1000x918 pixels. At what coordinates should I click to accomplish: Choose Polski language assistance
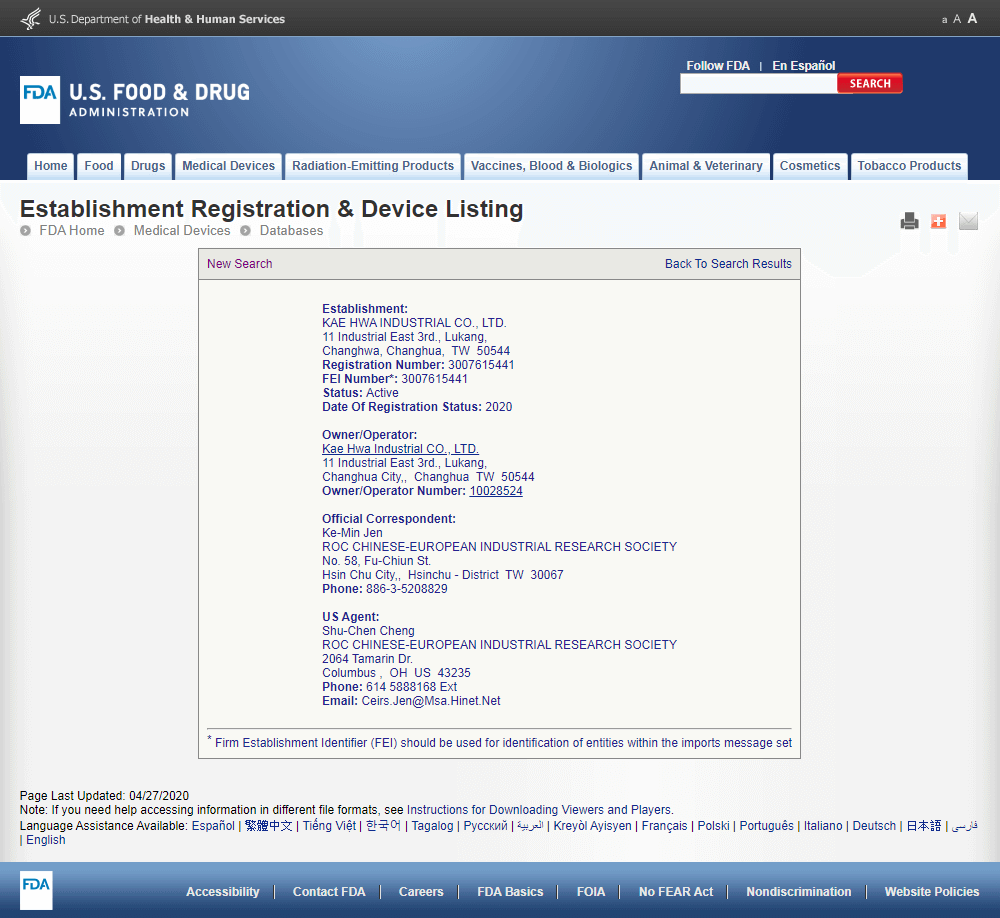pos(714,825)
